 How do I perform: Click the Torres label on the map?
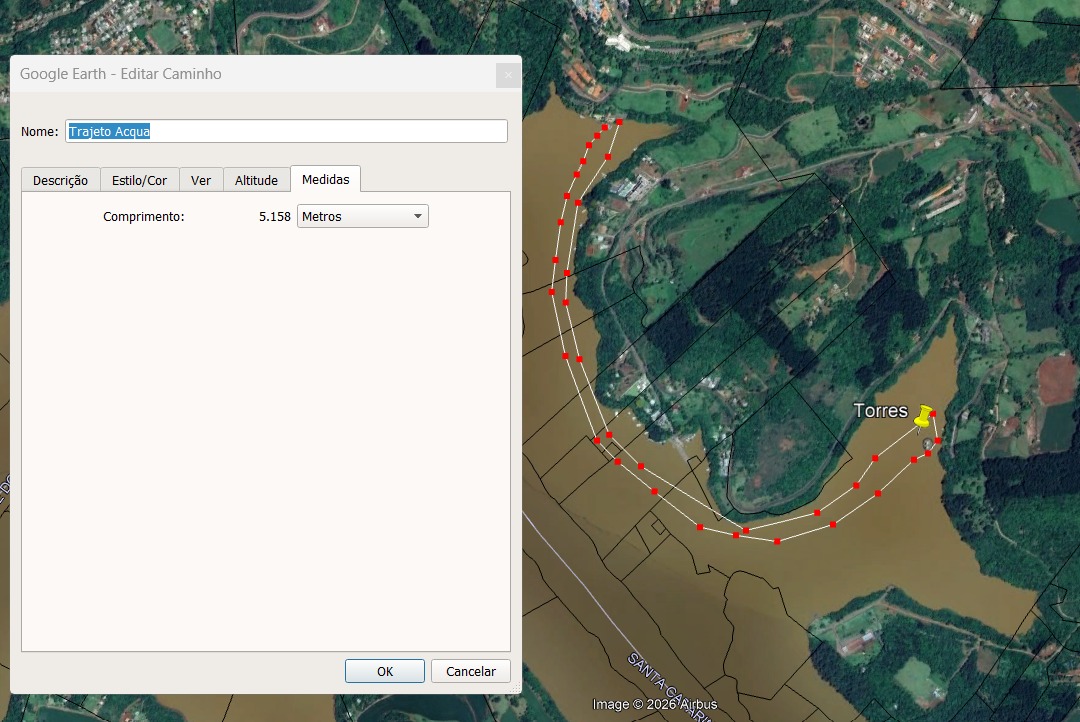880,411
